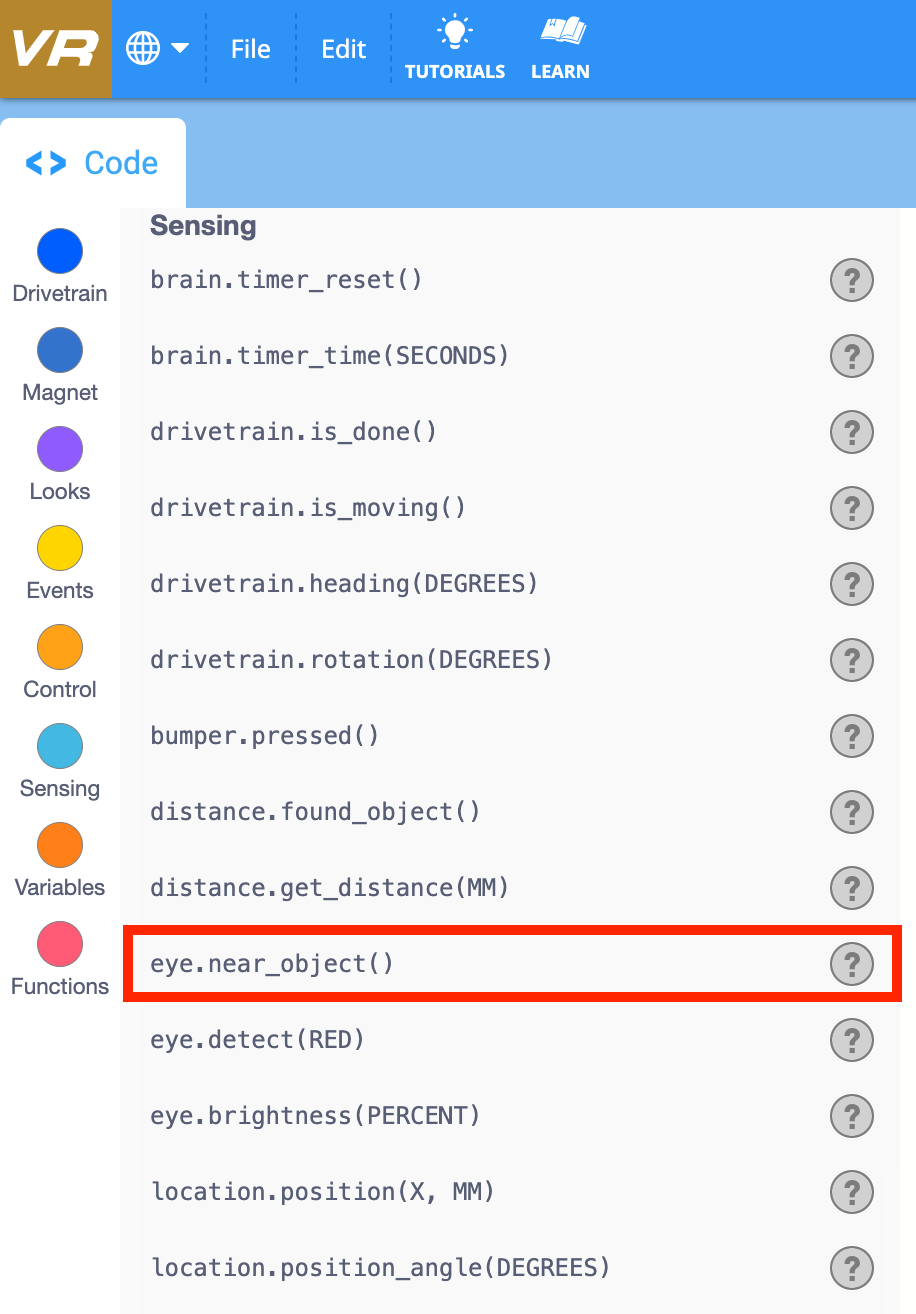Open the File menu

(x=249, y=48)
